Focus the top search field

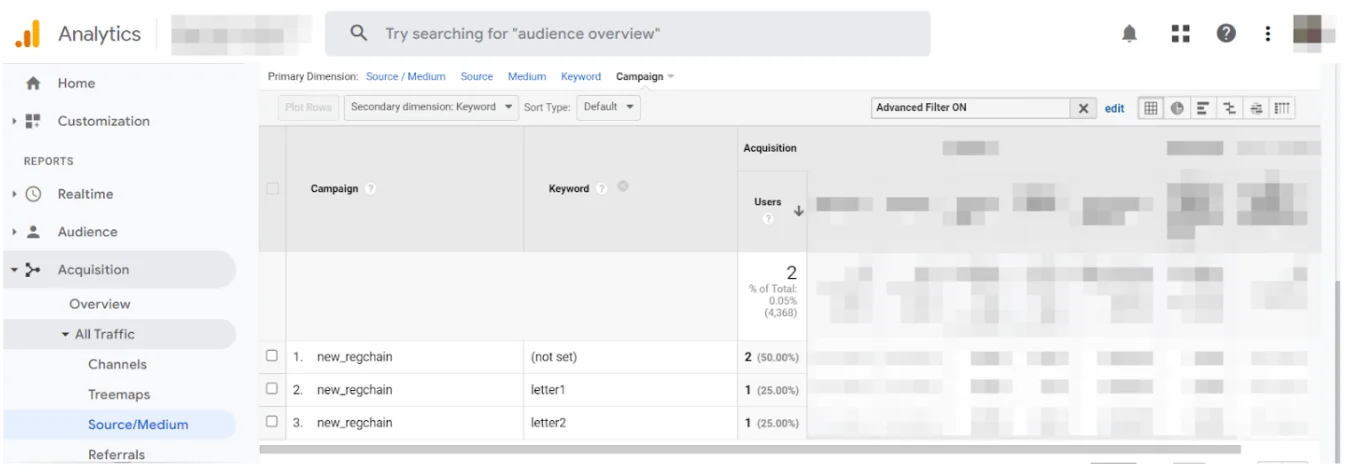(x=628, y=34)
